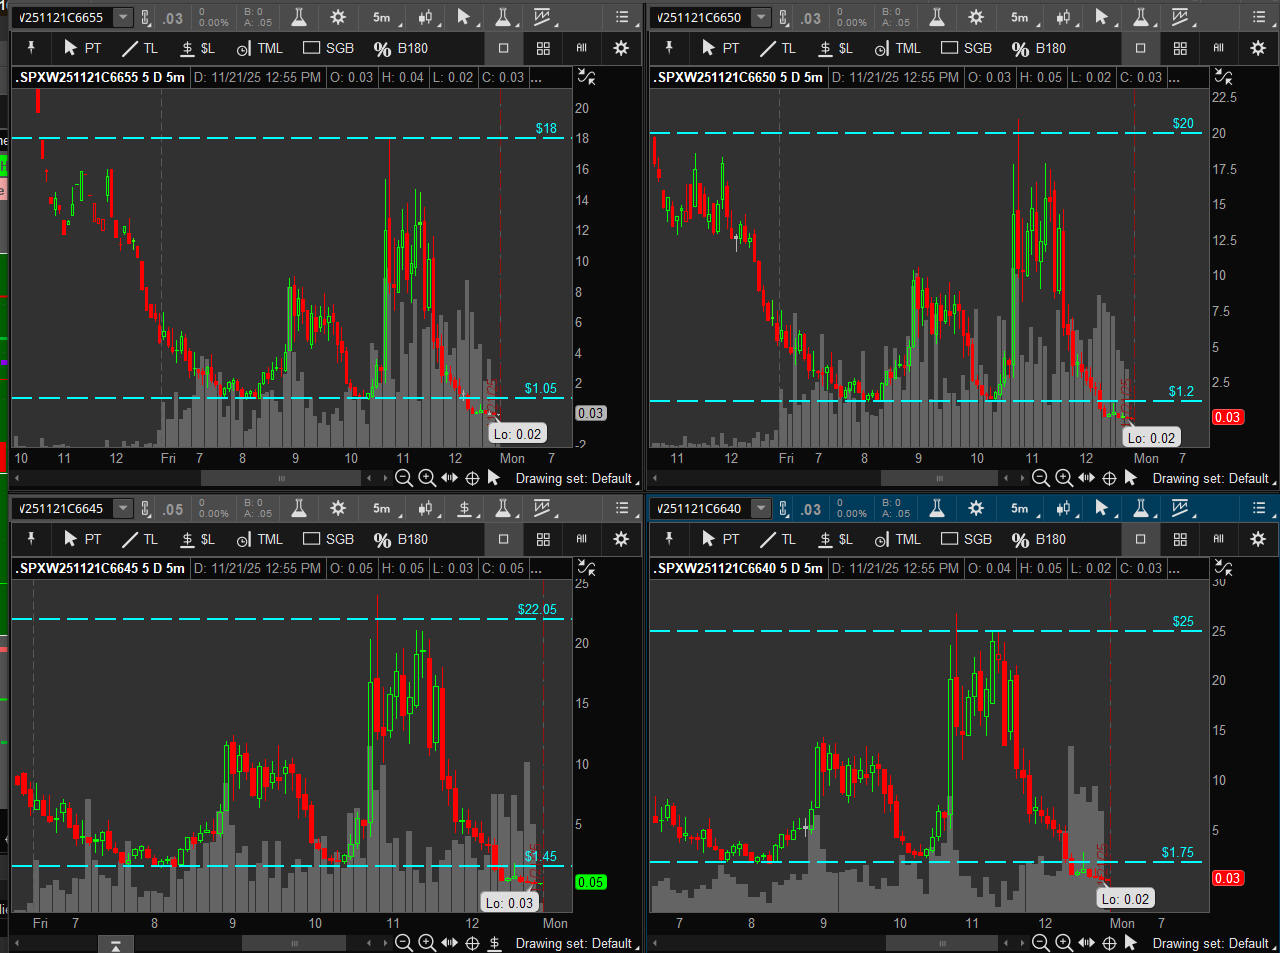Zoom out on the C6655 chart
Viewport: 1280px width, 953px height.
coord(404,478)
